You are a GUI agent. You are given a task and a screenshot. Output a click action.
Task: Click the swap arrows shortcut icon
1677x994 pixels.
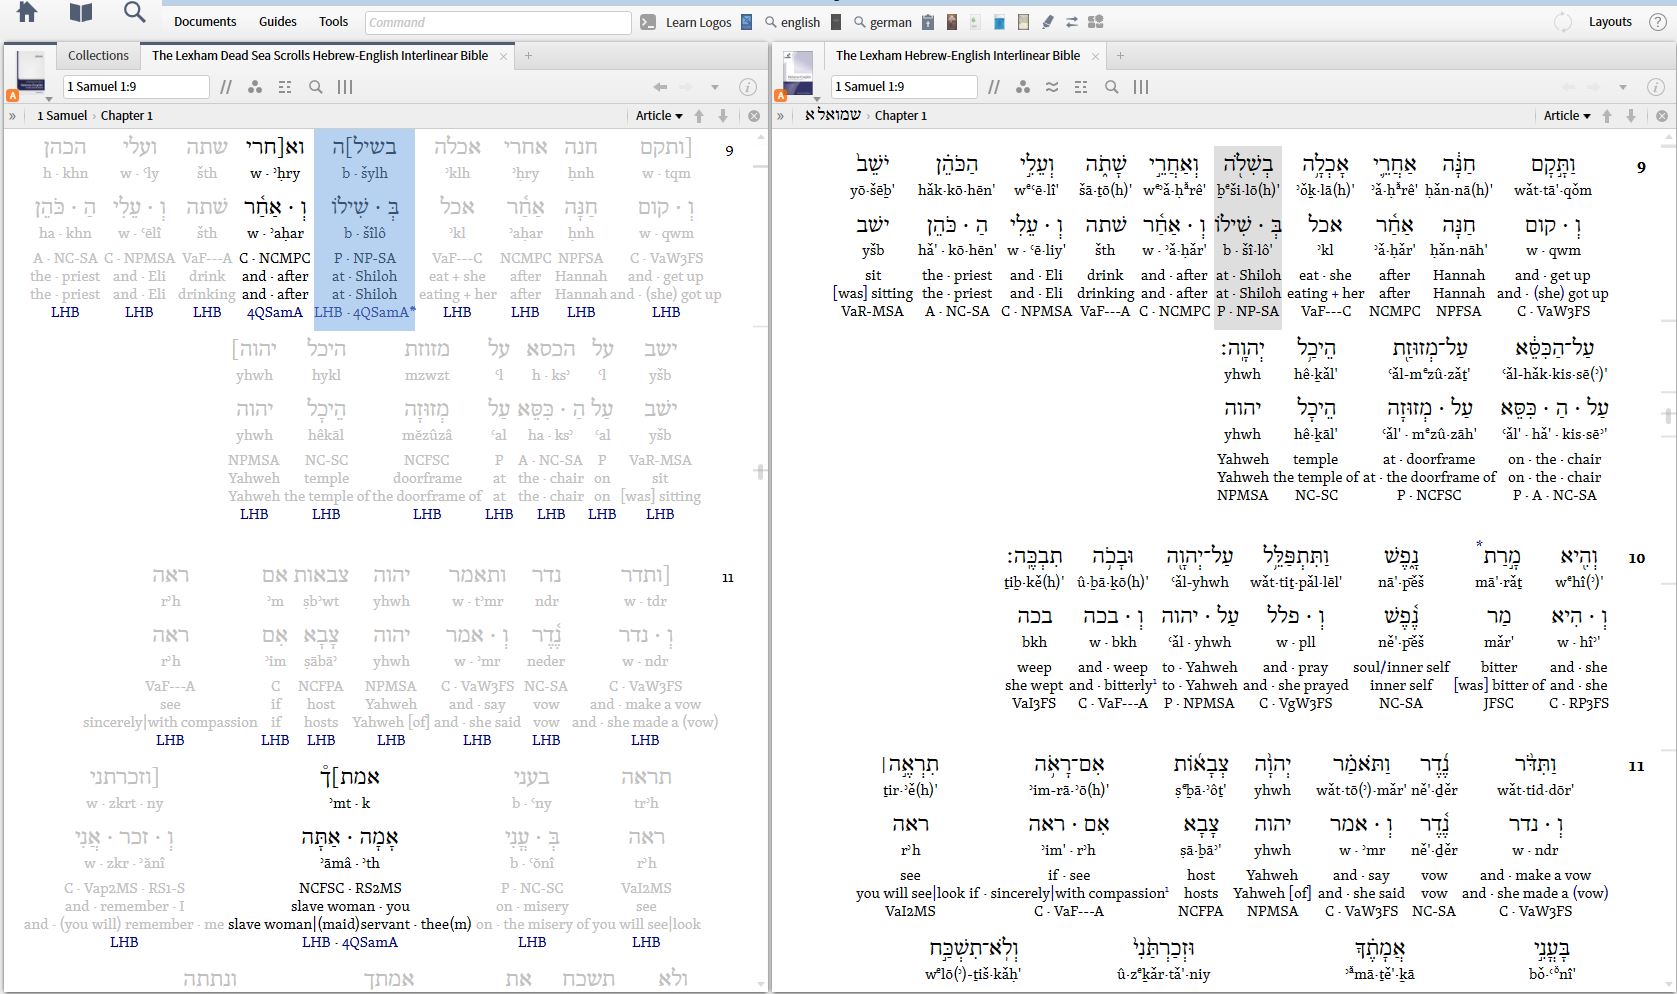click(1072, 22)
